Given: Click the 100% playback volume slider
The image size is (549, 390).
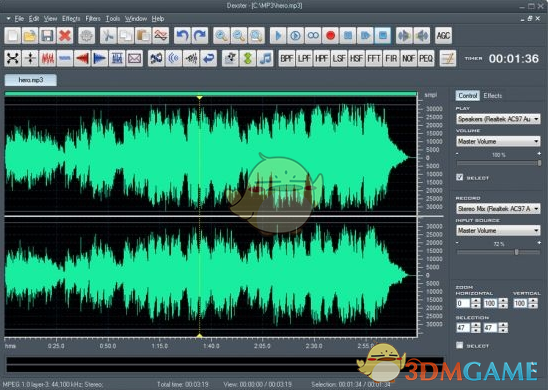Looking at the screenshot, I should click(499, 163).
